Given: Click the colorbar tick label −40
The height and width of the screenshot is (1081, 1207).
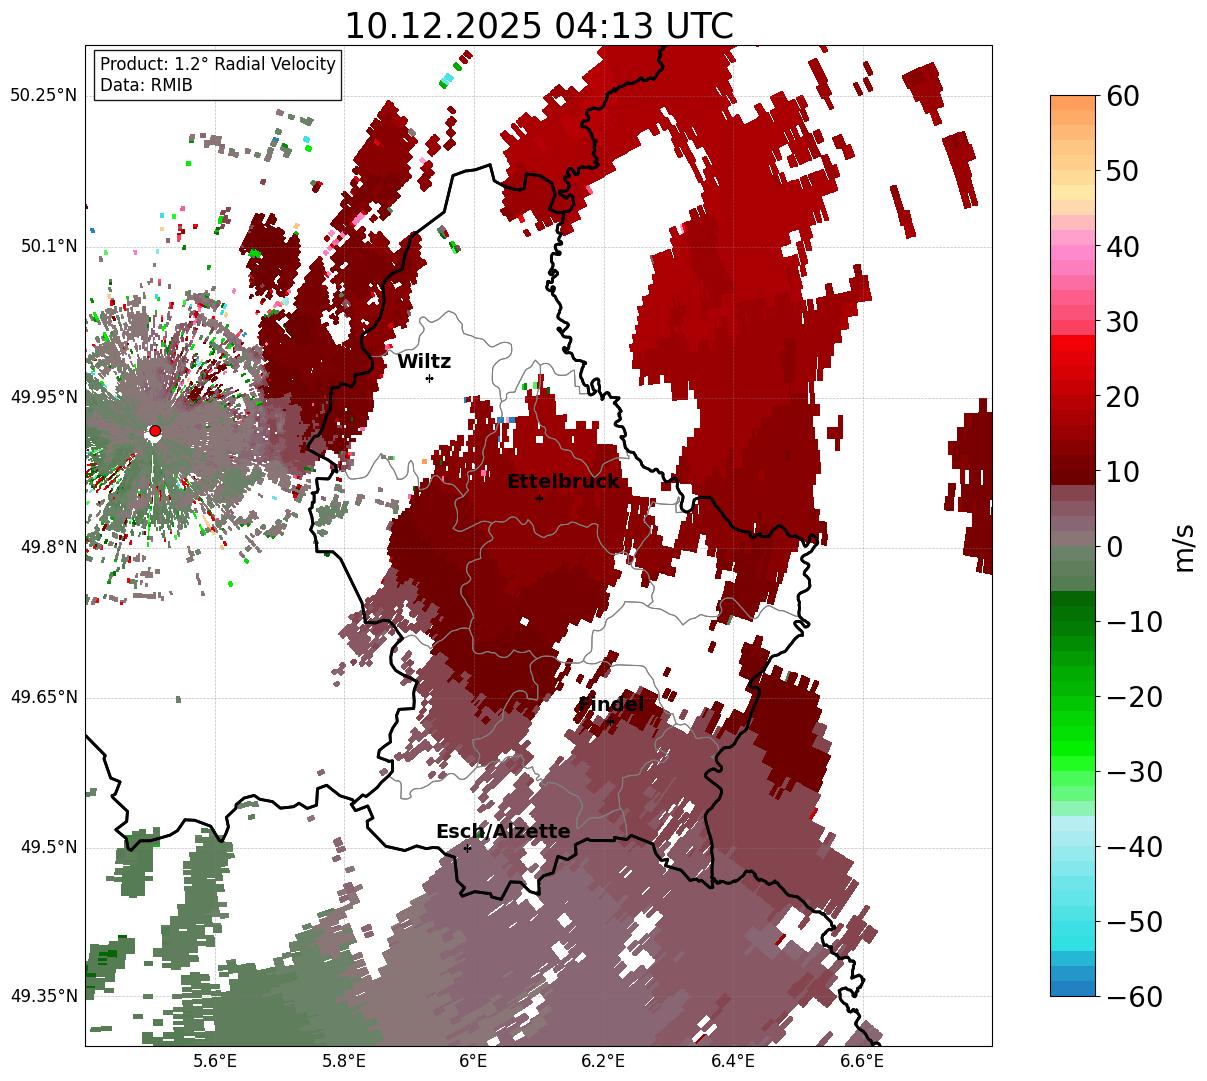Looking at the screenshot, I should (x=1134, y=847).
